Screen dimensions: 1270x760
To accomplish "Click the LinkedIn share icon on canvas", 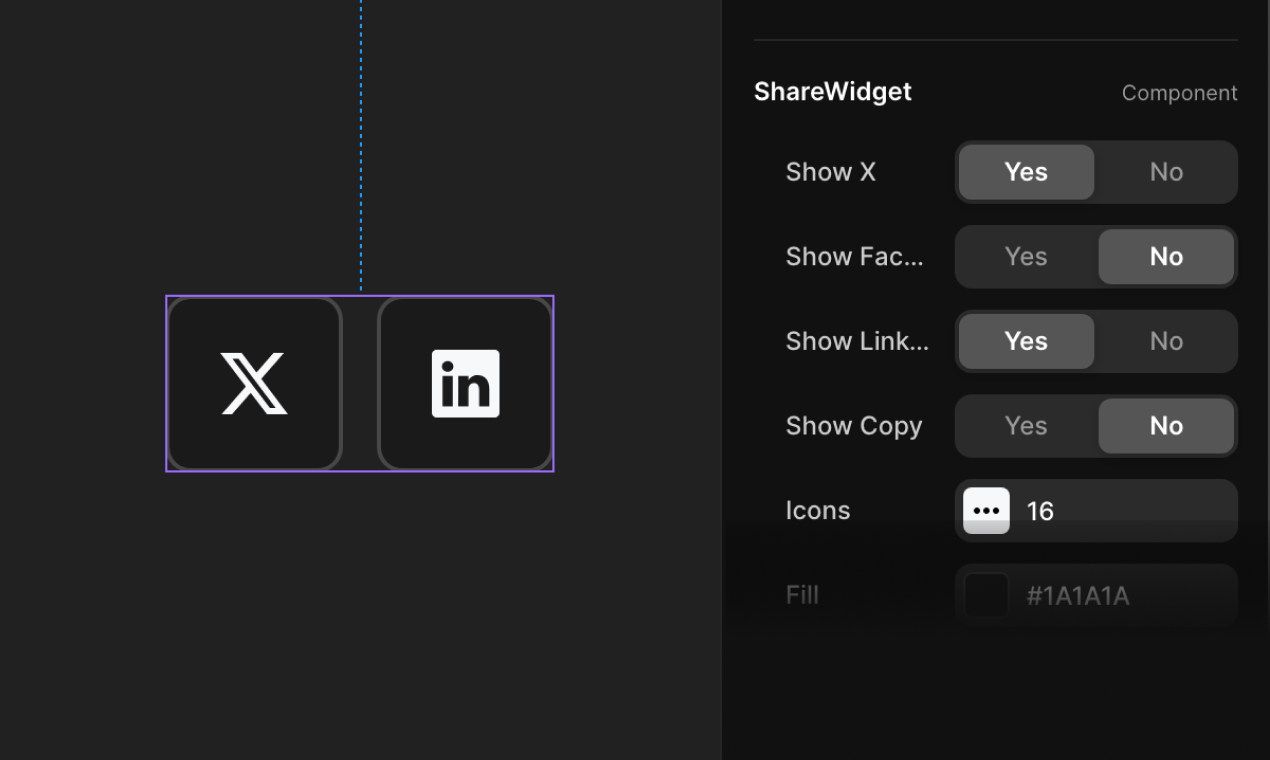I will (x=465, y=383).
